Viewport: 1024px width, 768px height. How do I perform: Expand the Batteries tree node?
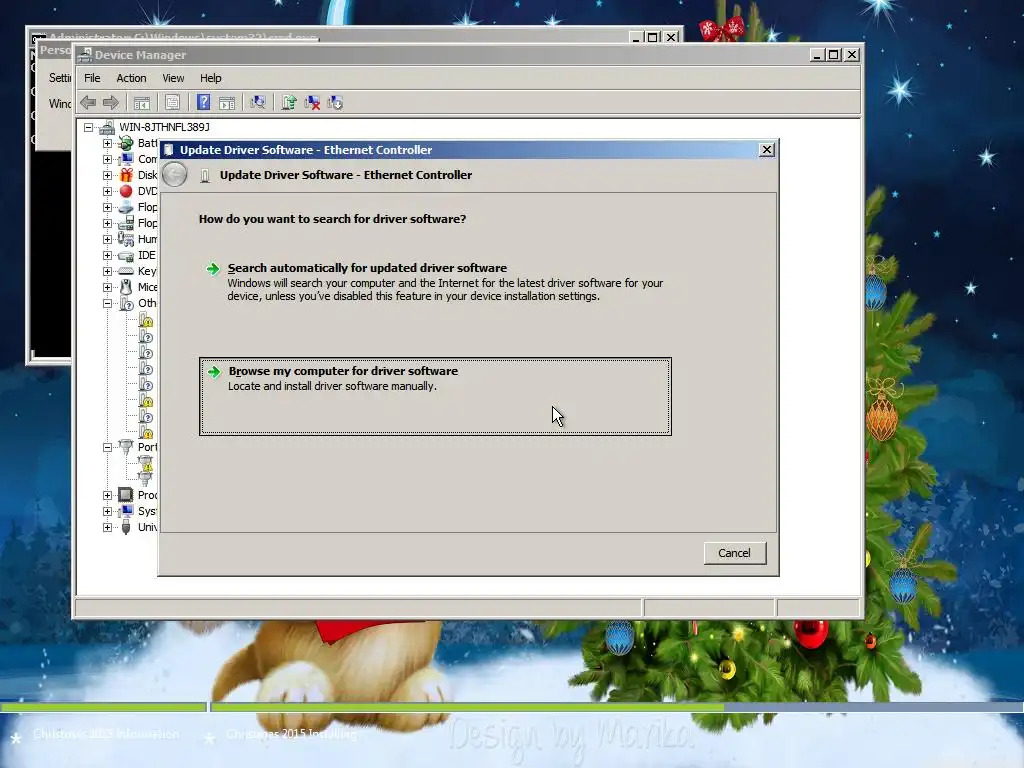pos(107,143)
